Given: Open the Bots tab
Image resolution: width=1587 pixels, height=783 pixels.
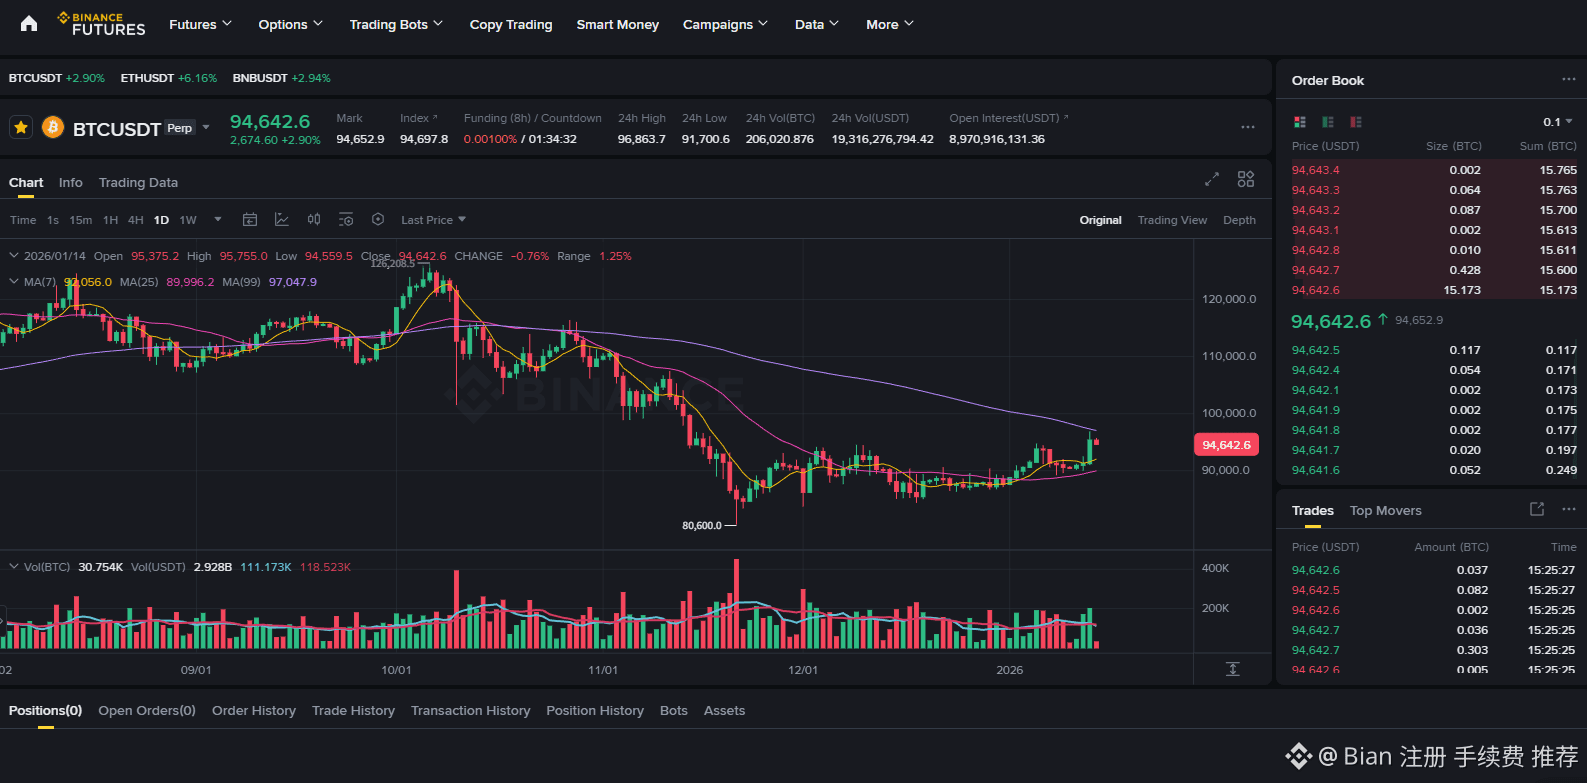Looking at the screenshot, I should coord(674,710).
